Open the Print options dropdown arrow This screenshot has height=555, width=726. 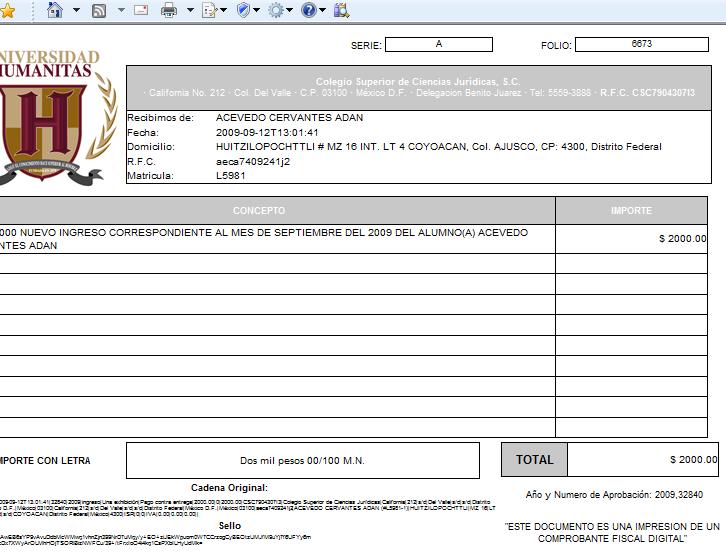(x=189, y=10)
